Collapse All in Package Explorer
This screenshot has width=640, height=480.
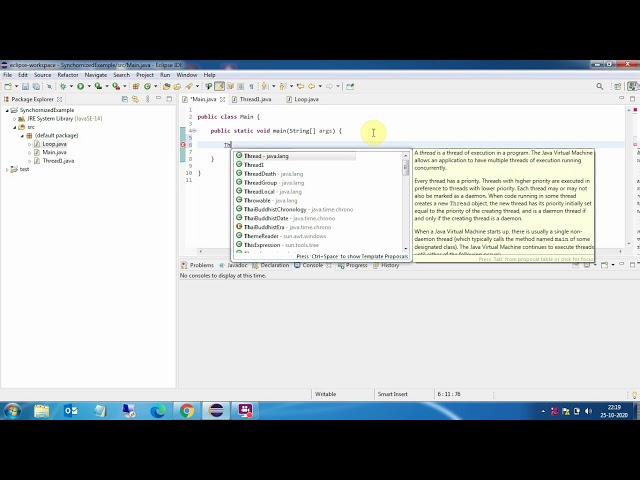[125, 99]
